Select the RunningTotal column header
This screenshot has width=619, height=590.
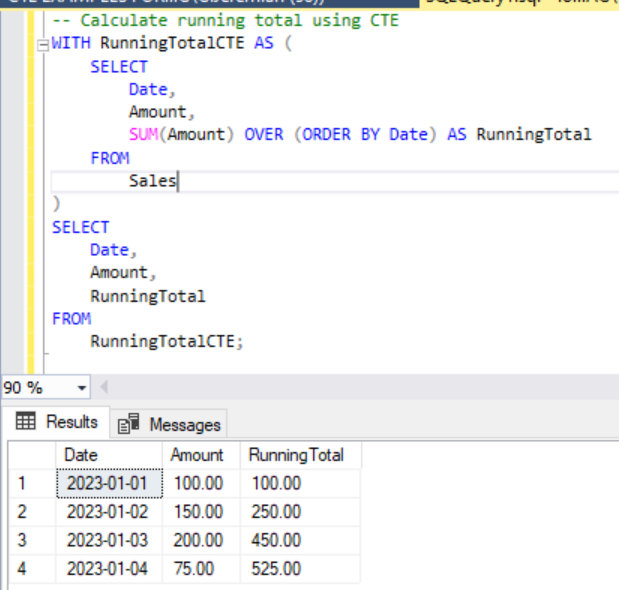point(298,455)
